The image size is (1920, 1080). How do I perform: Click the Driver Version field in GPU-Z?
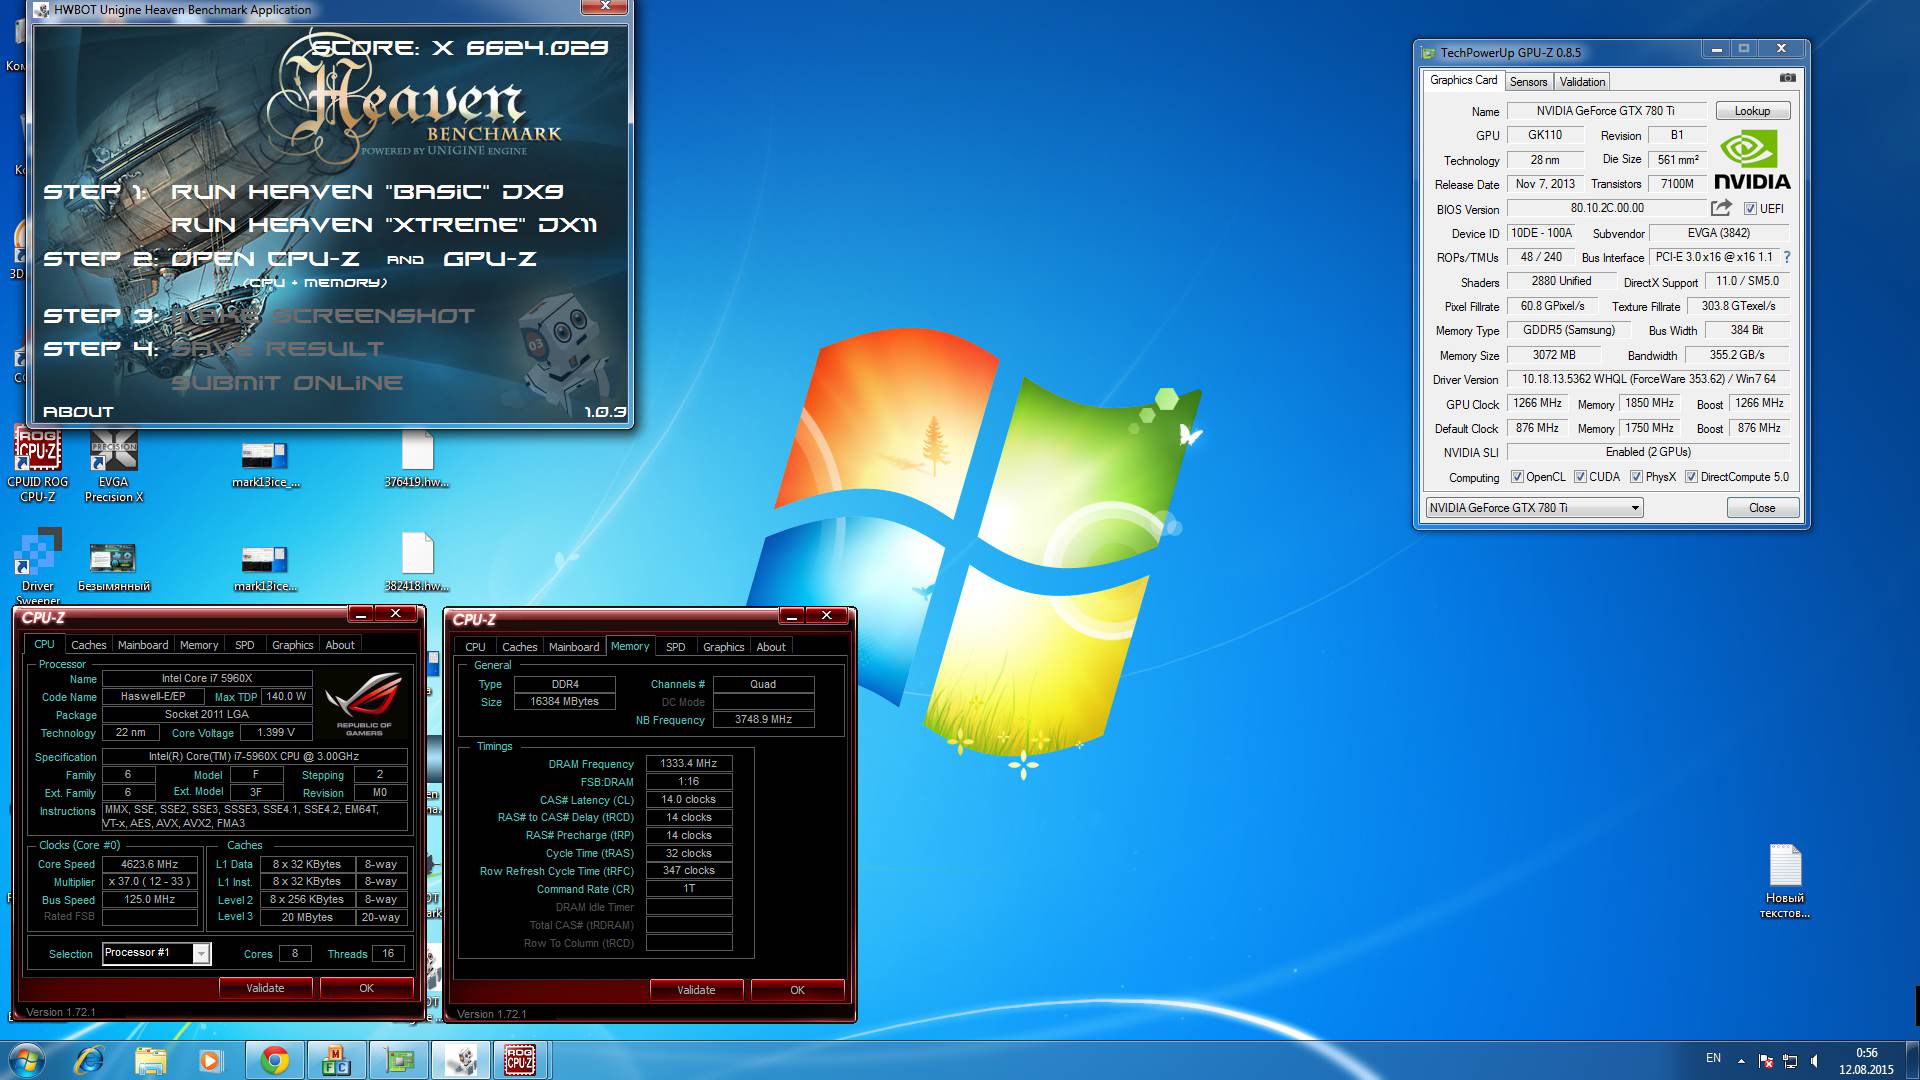[x=1648, y=379]
